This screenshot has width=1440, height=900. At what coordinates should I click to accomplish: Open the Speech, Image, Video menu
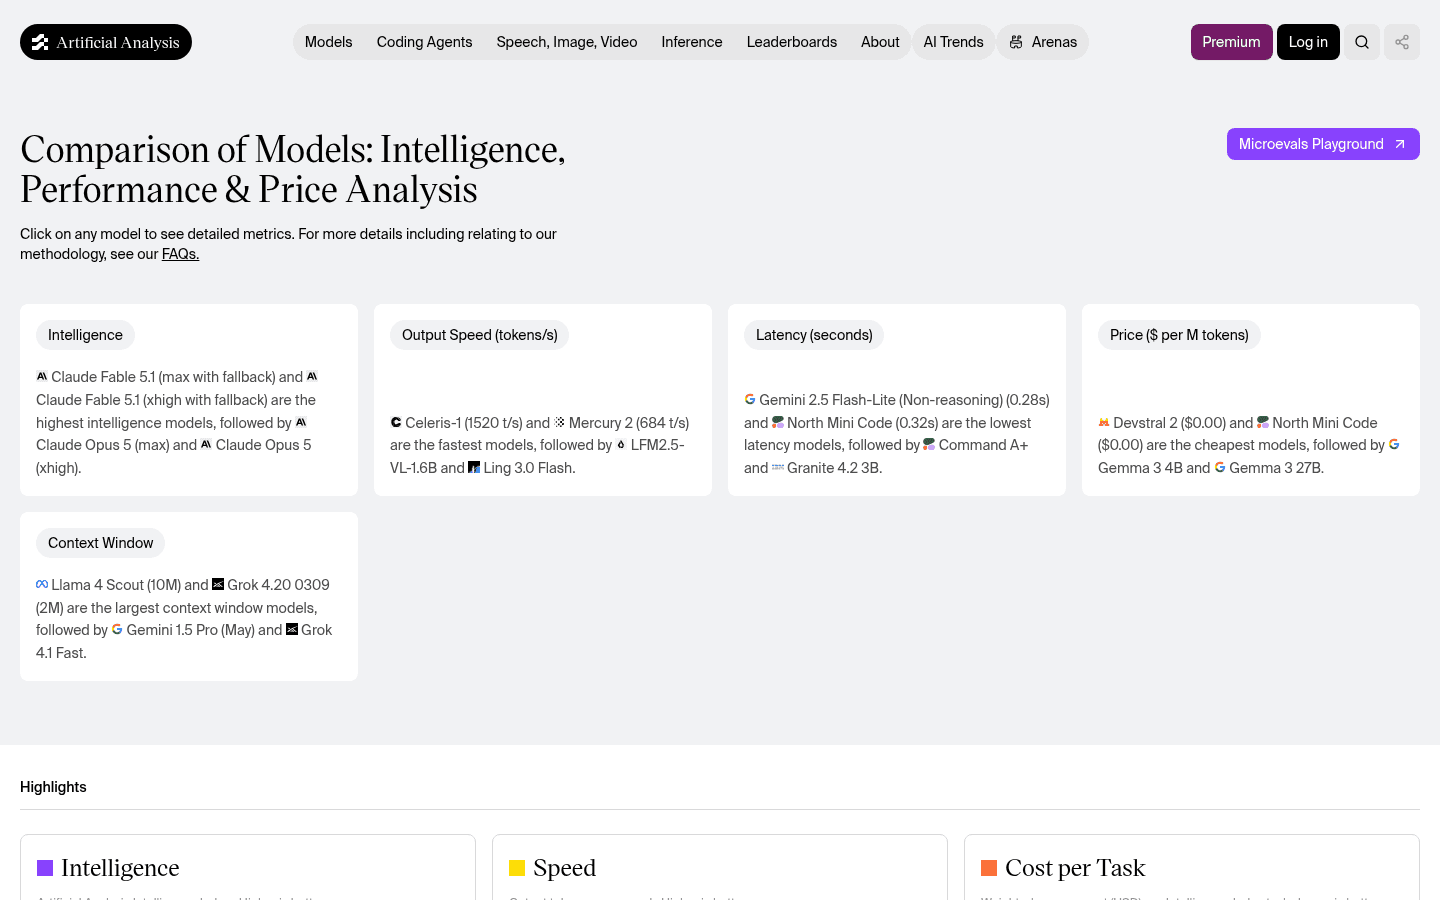point(567,42)
